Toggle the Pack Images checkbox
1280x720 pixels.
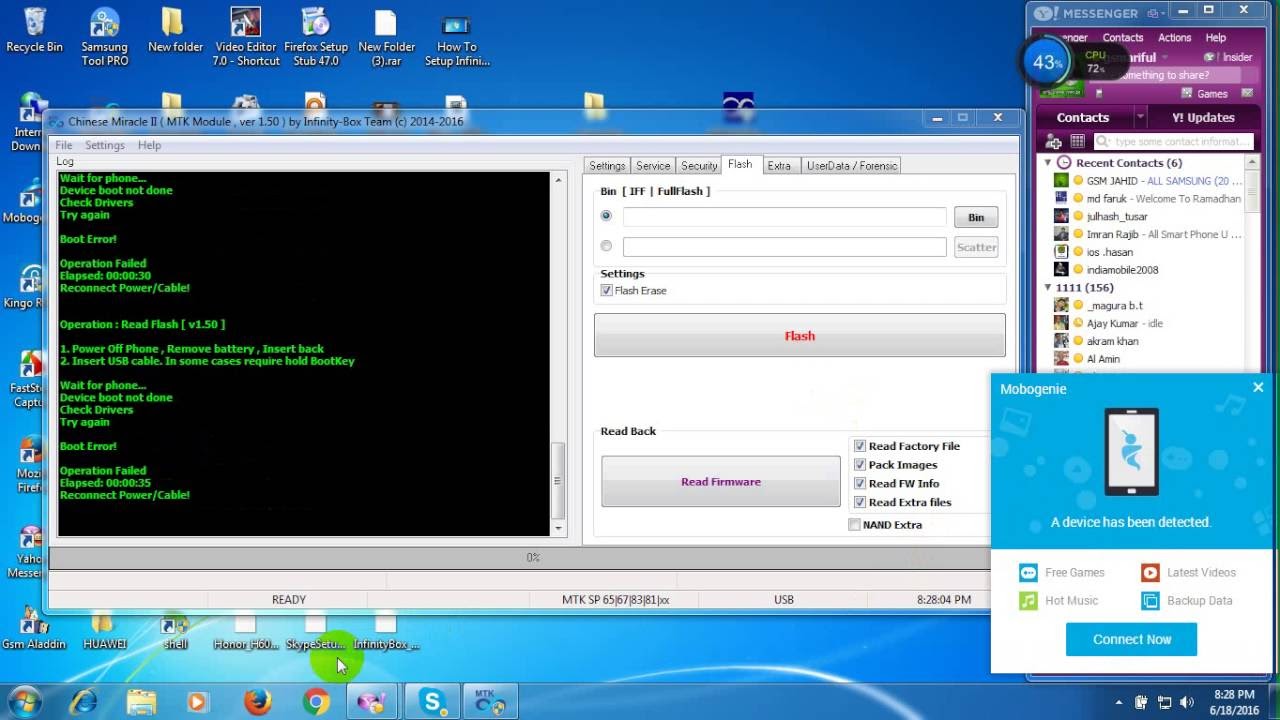click(x=859, y=465)
